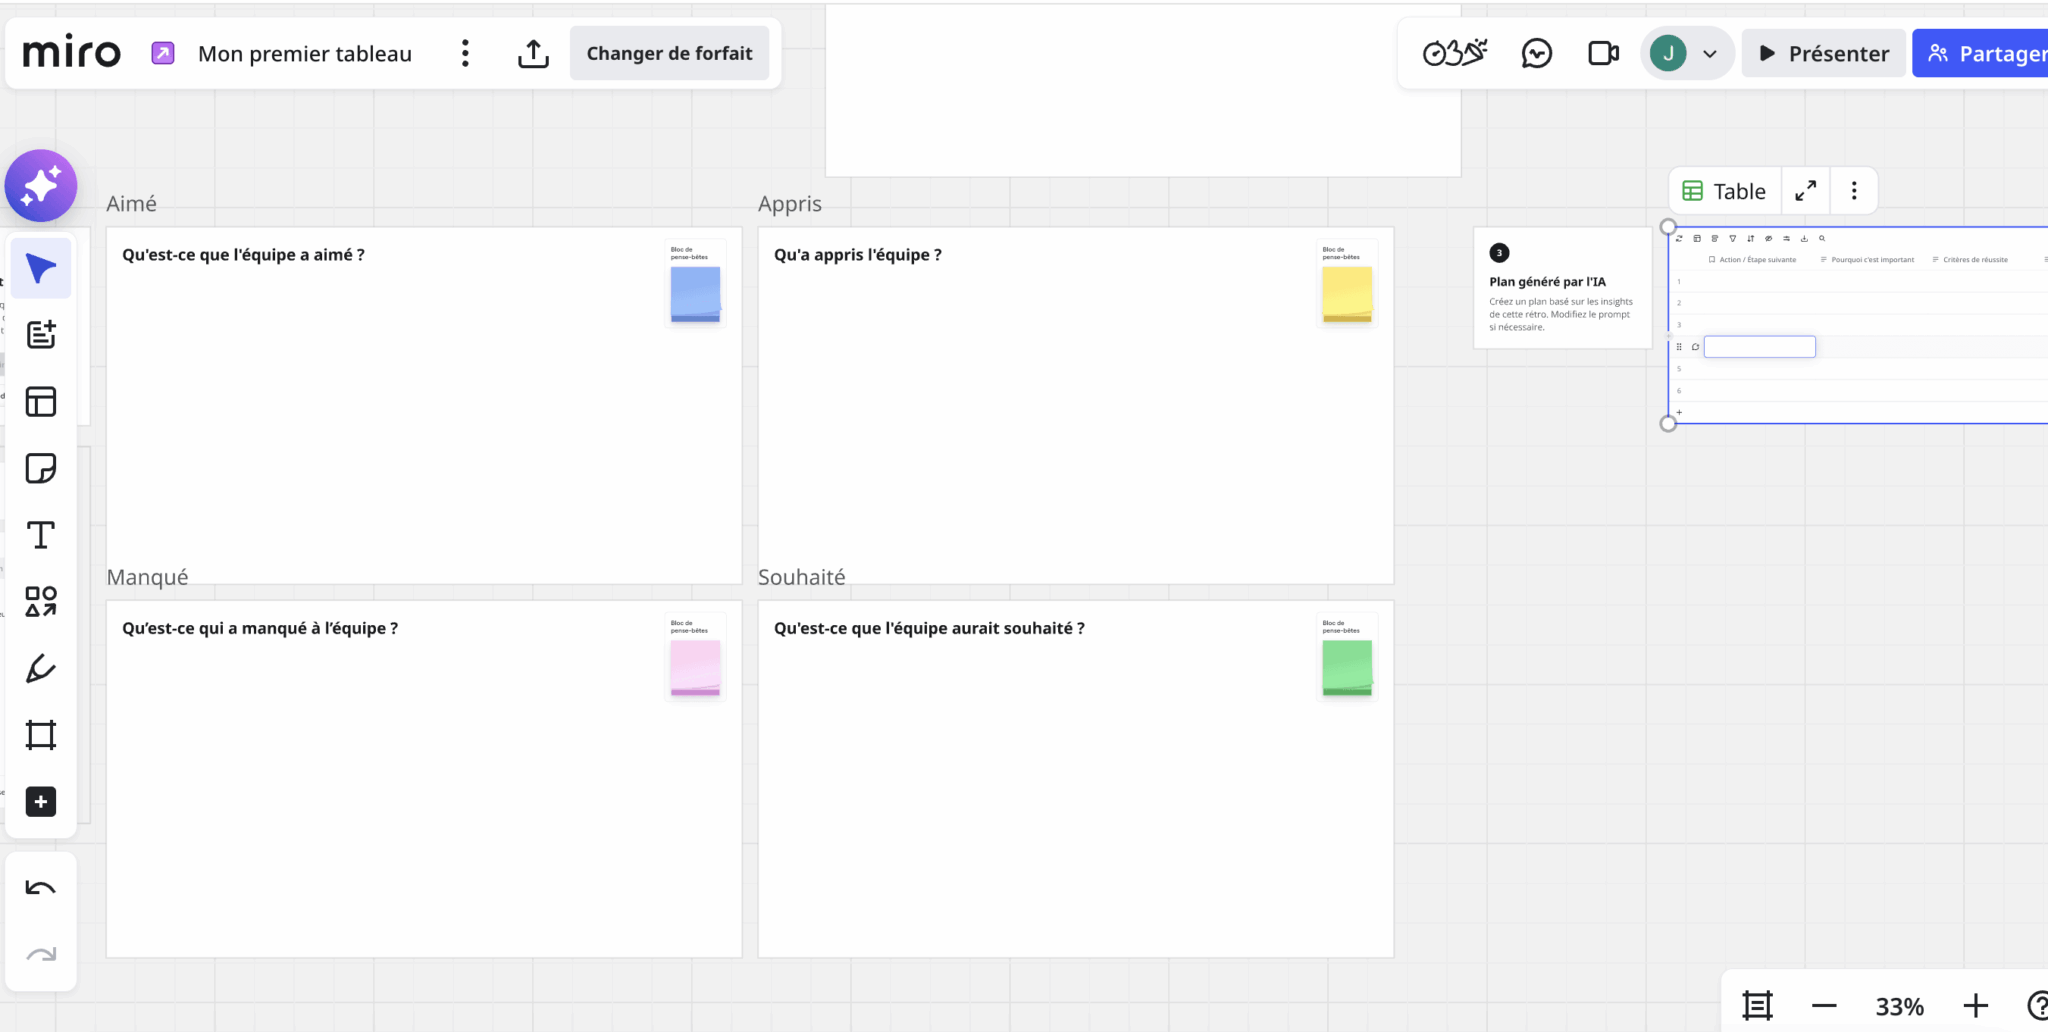Open the help question mark
2048x1032 pixels.
[x=2037, y=1005]
